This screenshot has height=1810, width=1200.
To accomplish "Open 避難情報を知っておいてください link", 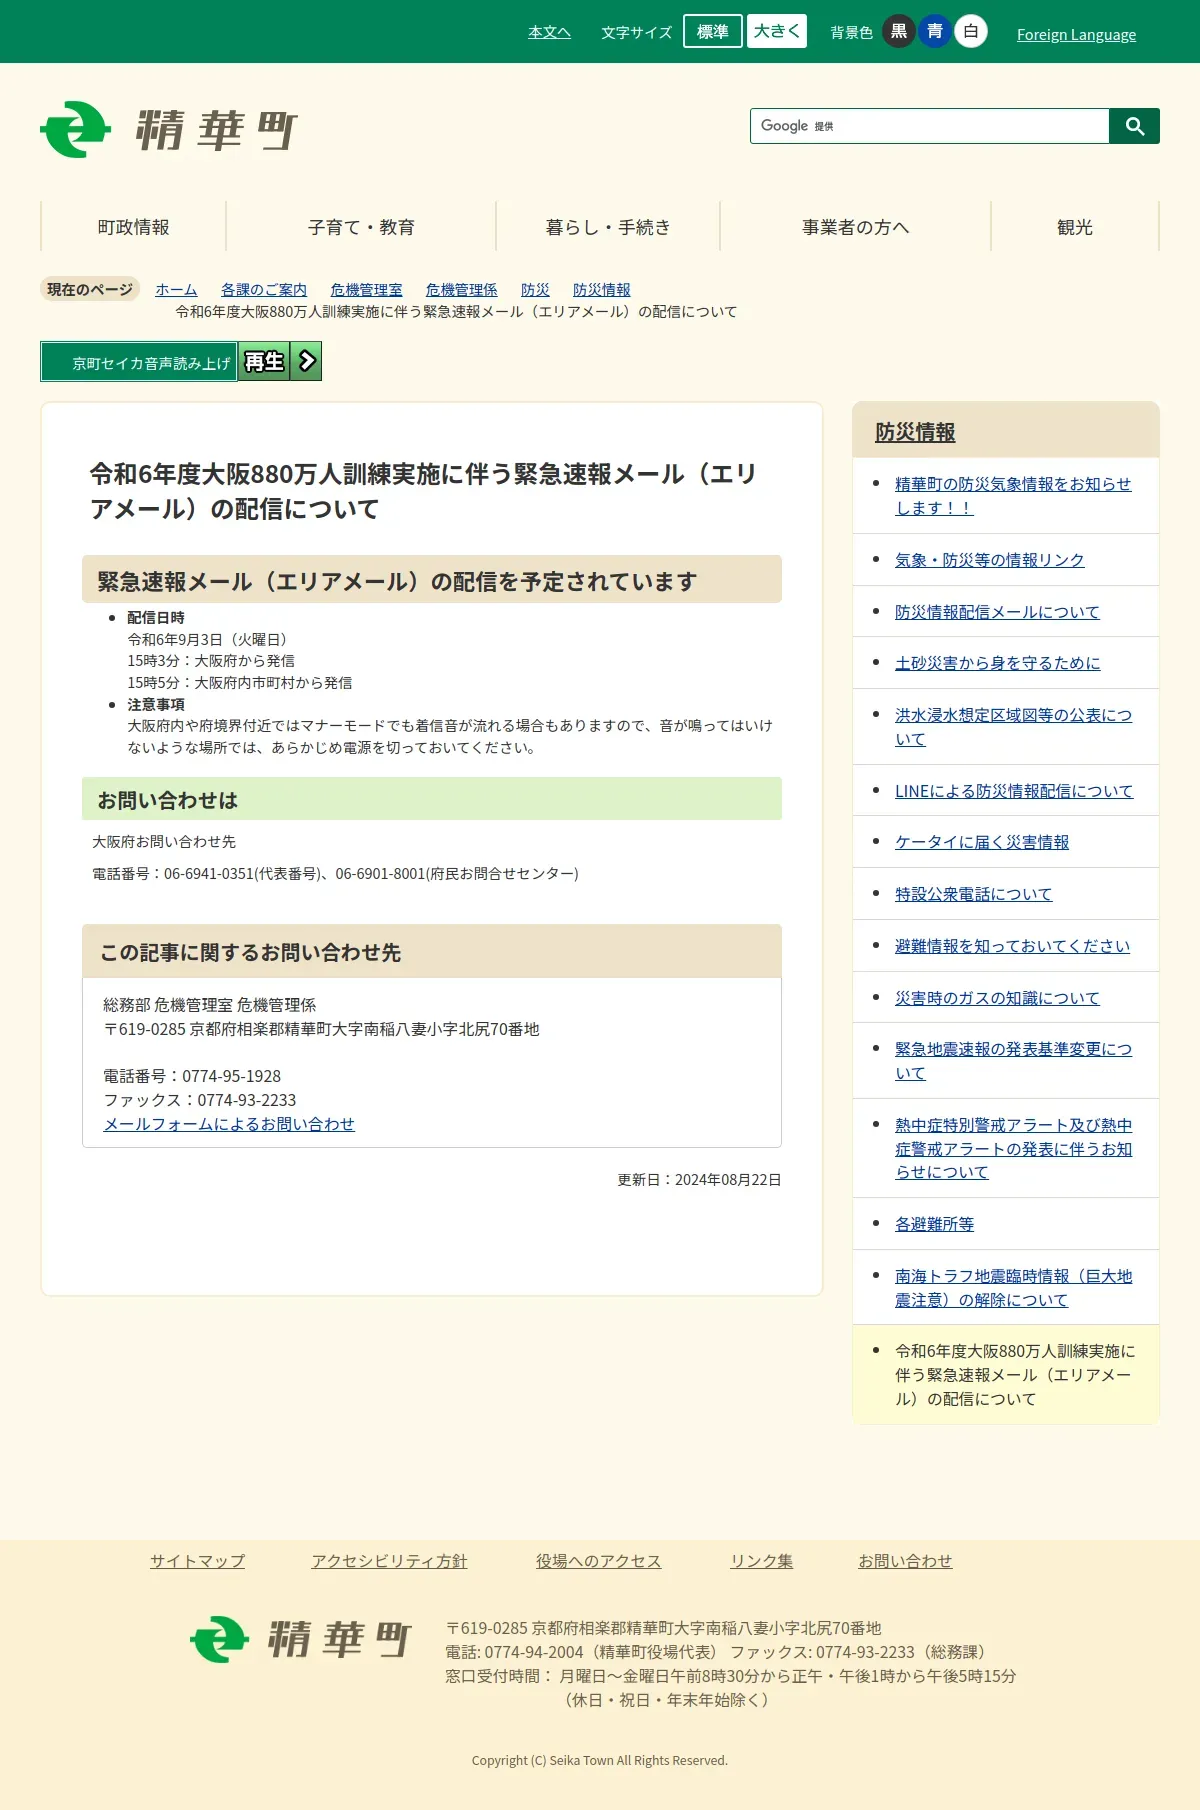I will [x=1012, y=946].
